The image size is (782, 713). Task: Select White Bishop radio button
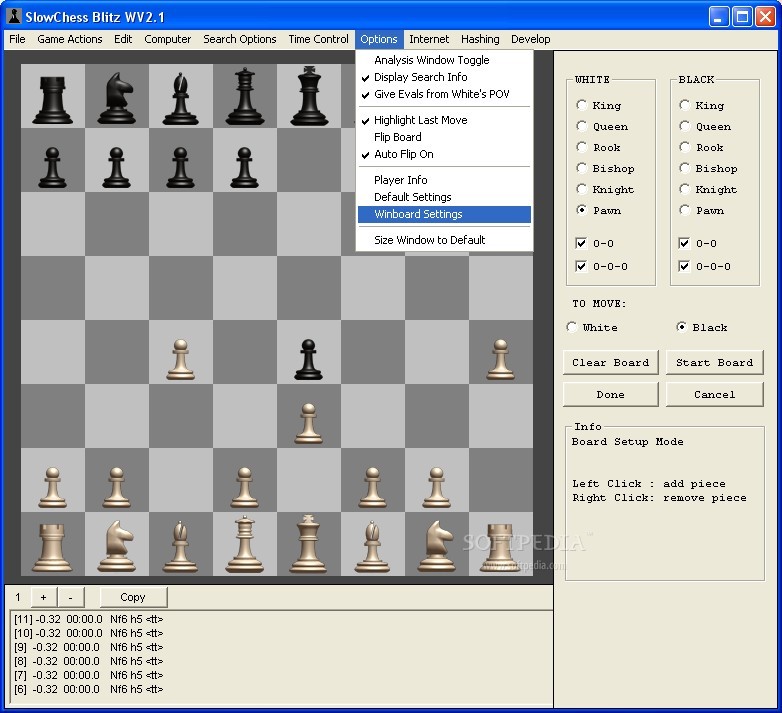tap(582, 168)
